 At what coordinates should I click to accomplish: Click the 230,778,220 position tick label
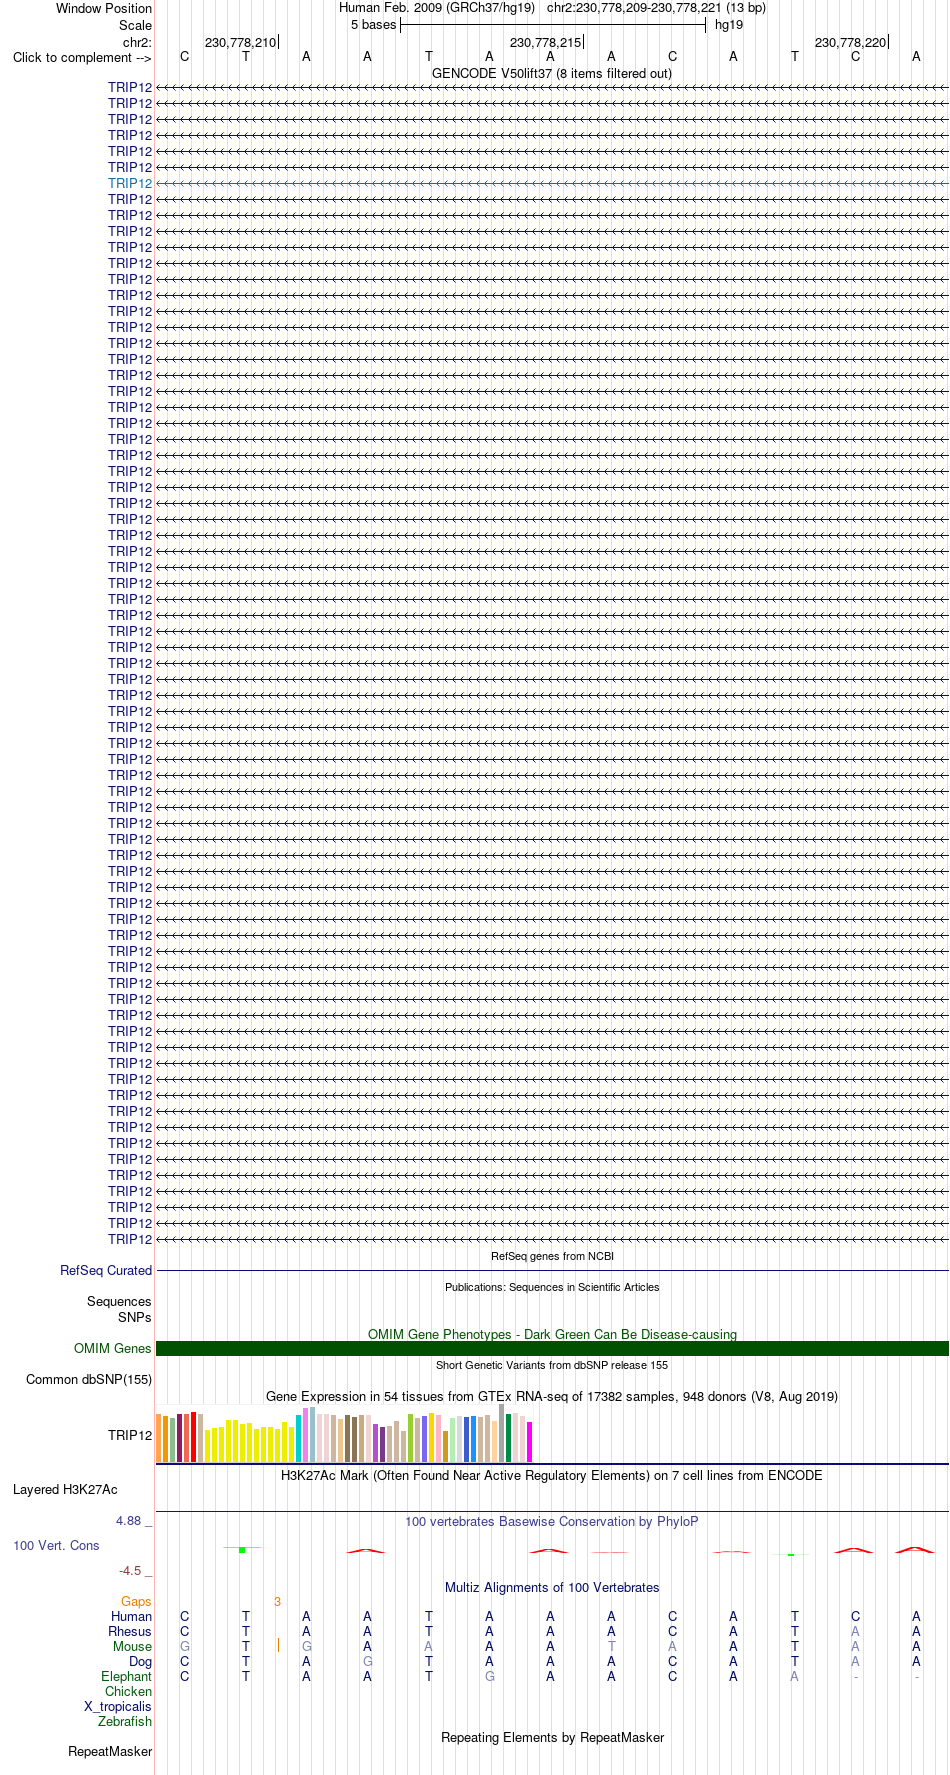click(x=850, y=42)
